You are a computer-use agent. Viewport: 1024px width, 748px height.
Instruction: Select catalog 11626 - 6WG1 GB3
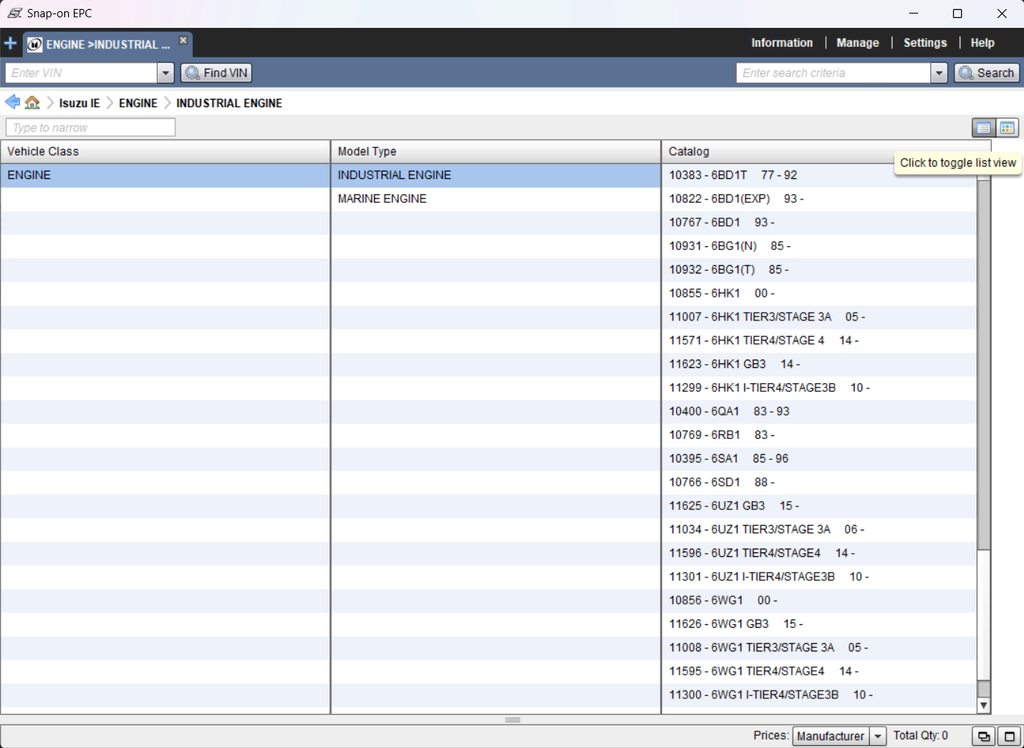point(819,624)
